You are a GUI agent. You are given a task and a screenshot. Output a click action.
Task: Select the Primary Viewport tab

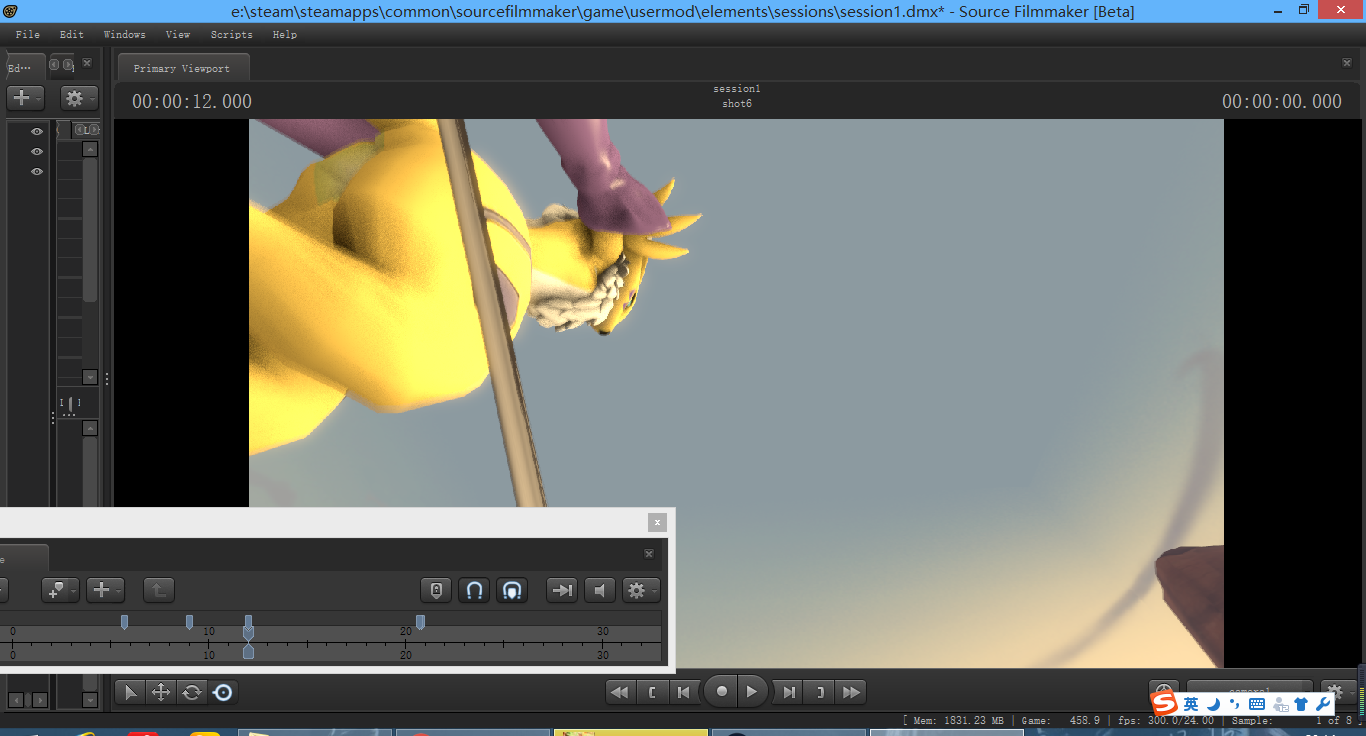point(183,68)
